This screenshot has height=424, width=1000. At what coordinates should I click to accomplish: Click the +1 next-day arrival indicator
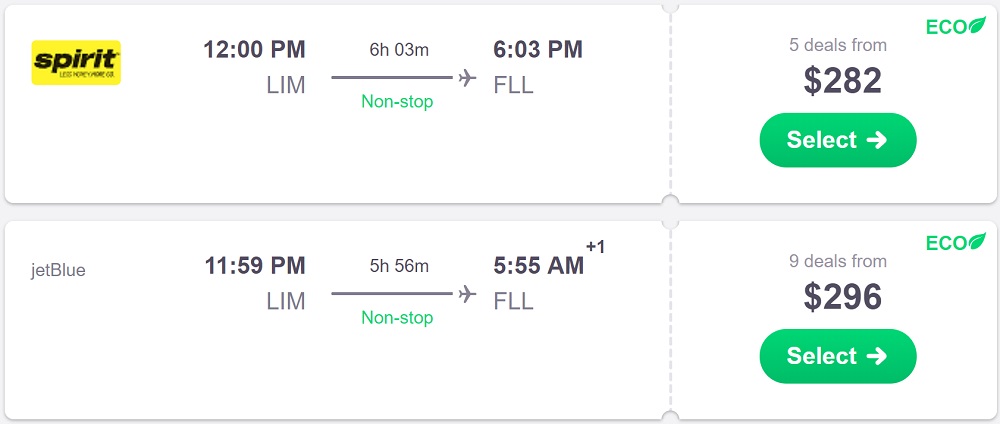click(595, 247)
